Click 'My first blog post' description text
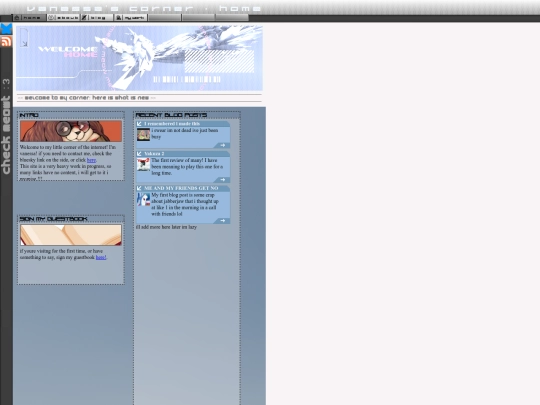 (x=185, y=205)
